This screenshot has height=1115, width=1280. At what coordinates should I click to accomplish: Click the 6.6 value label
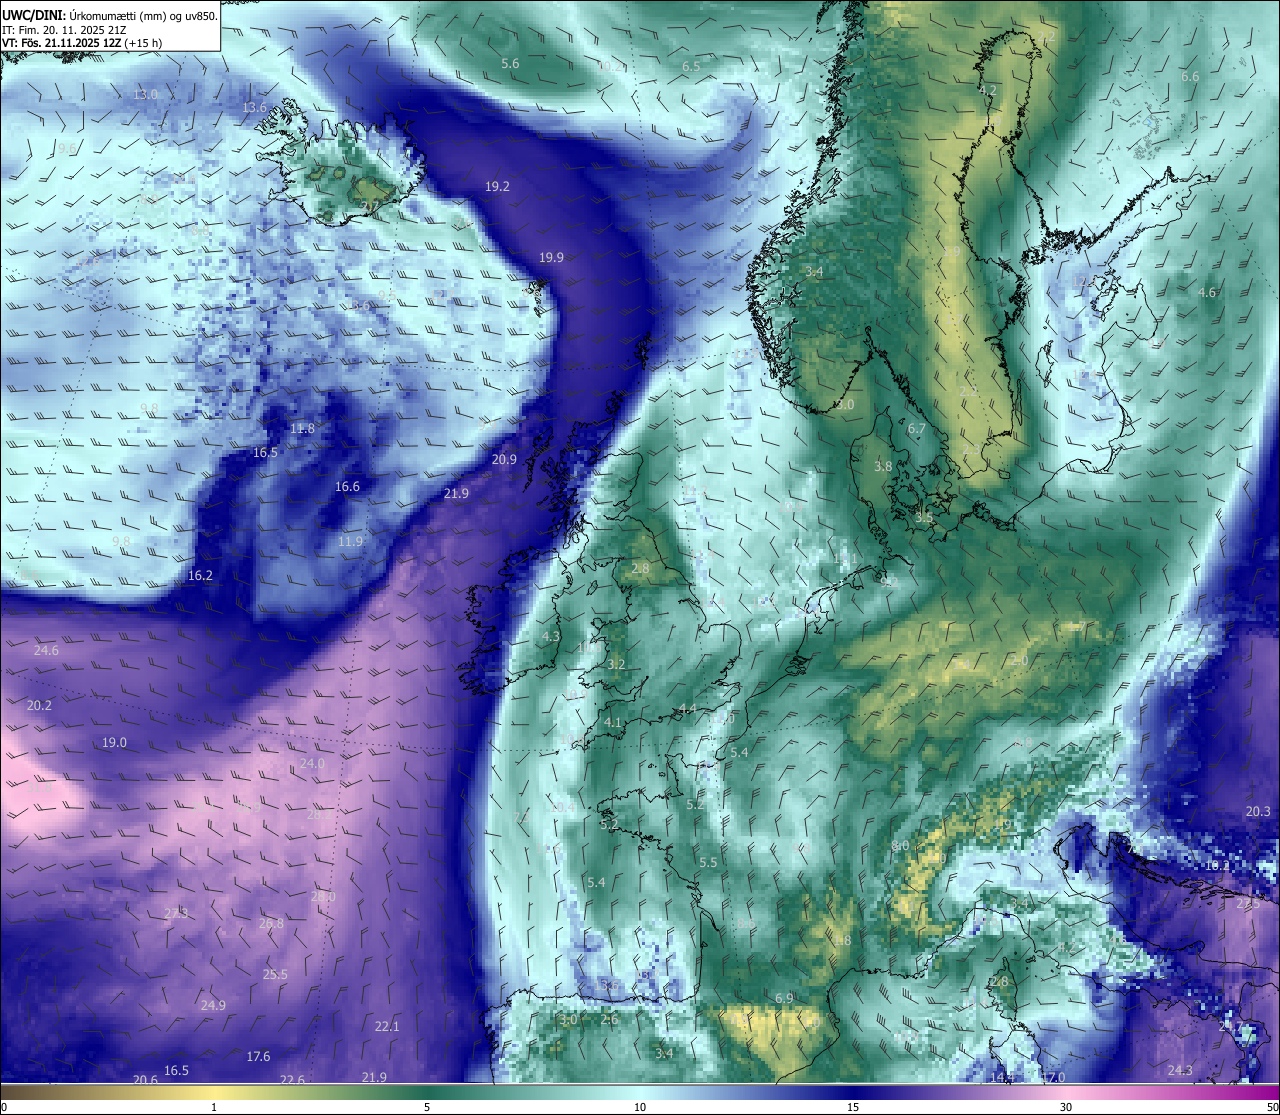coord(1190,77)
